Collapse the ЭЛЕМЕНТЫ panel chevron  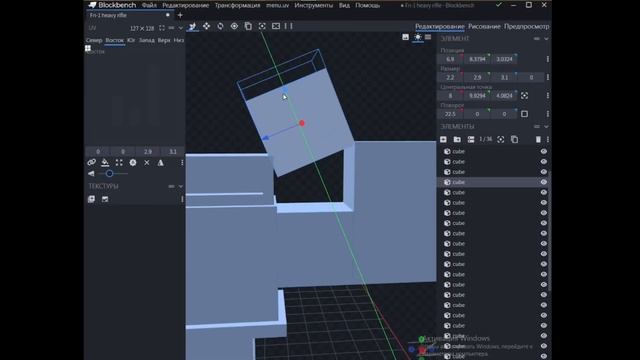click(x=546, y=127)
